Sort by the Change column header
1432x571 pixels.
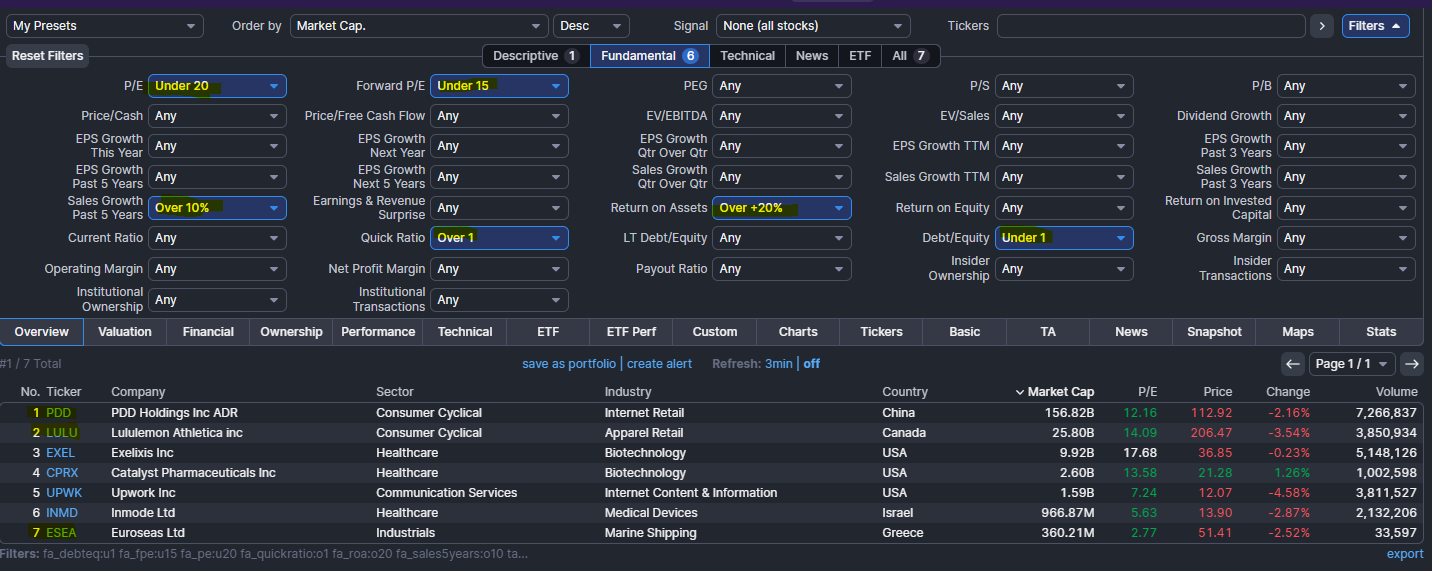(x=1288, y=392)
